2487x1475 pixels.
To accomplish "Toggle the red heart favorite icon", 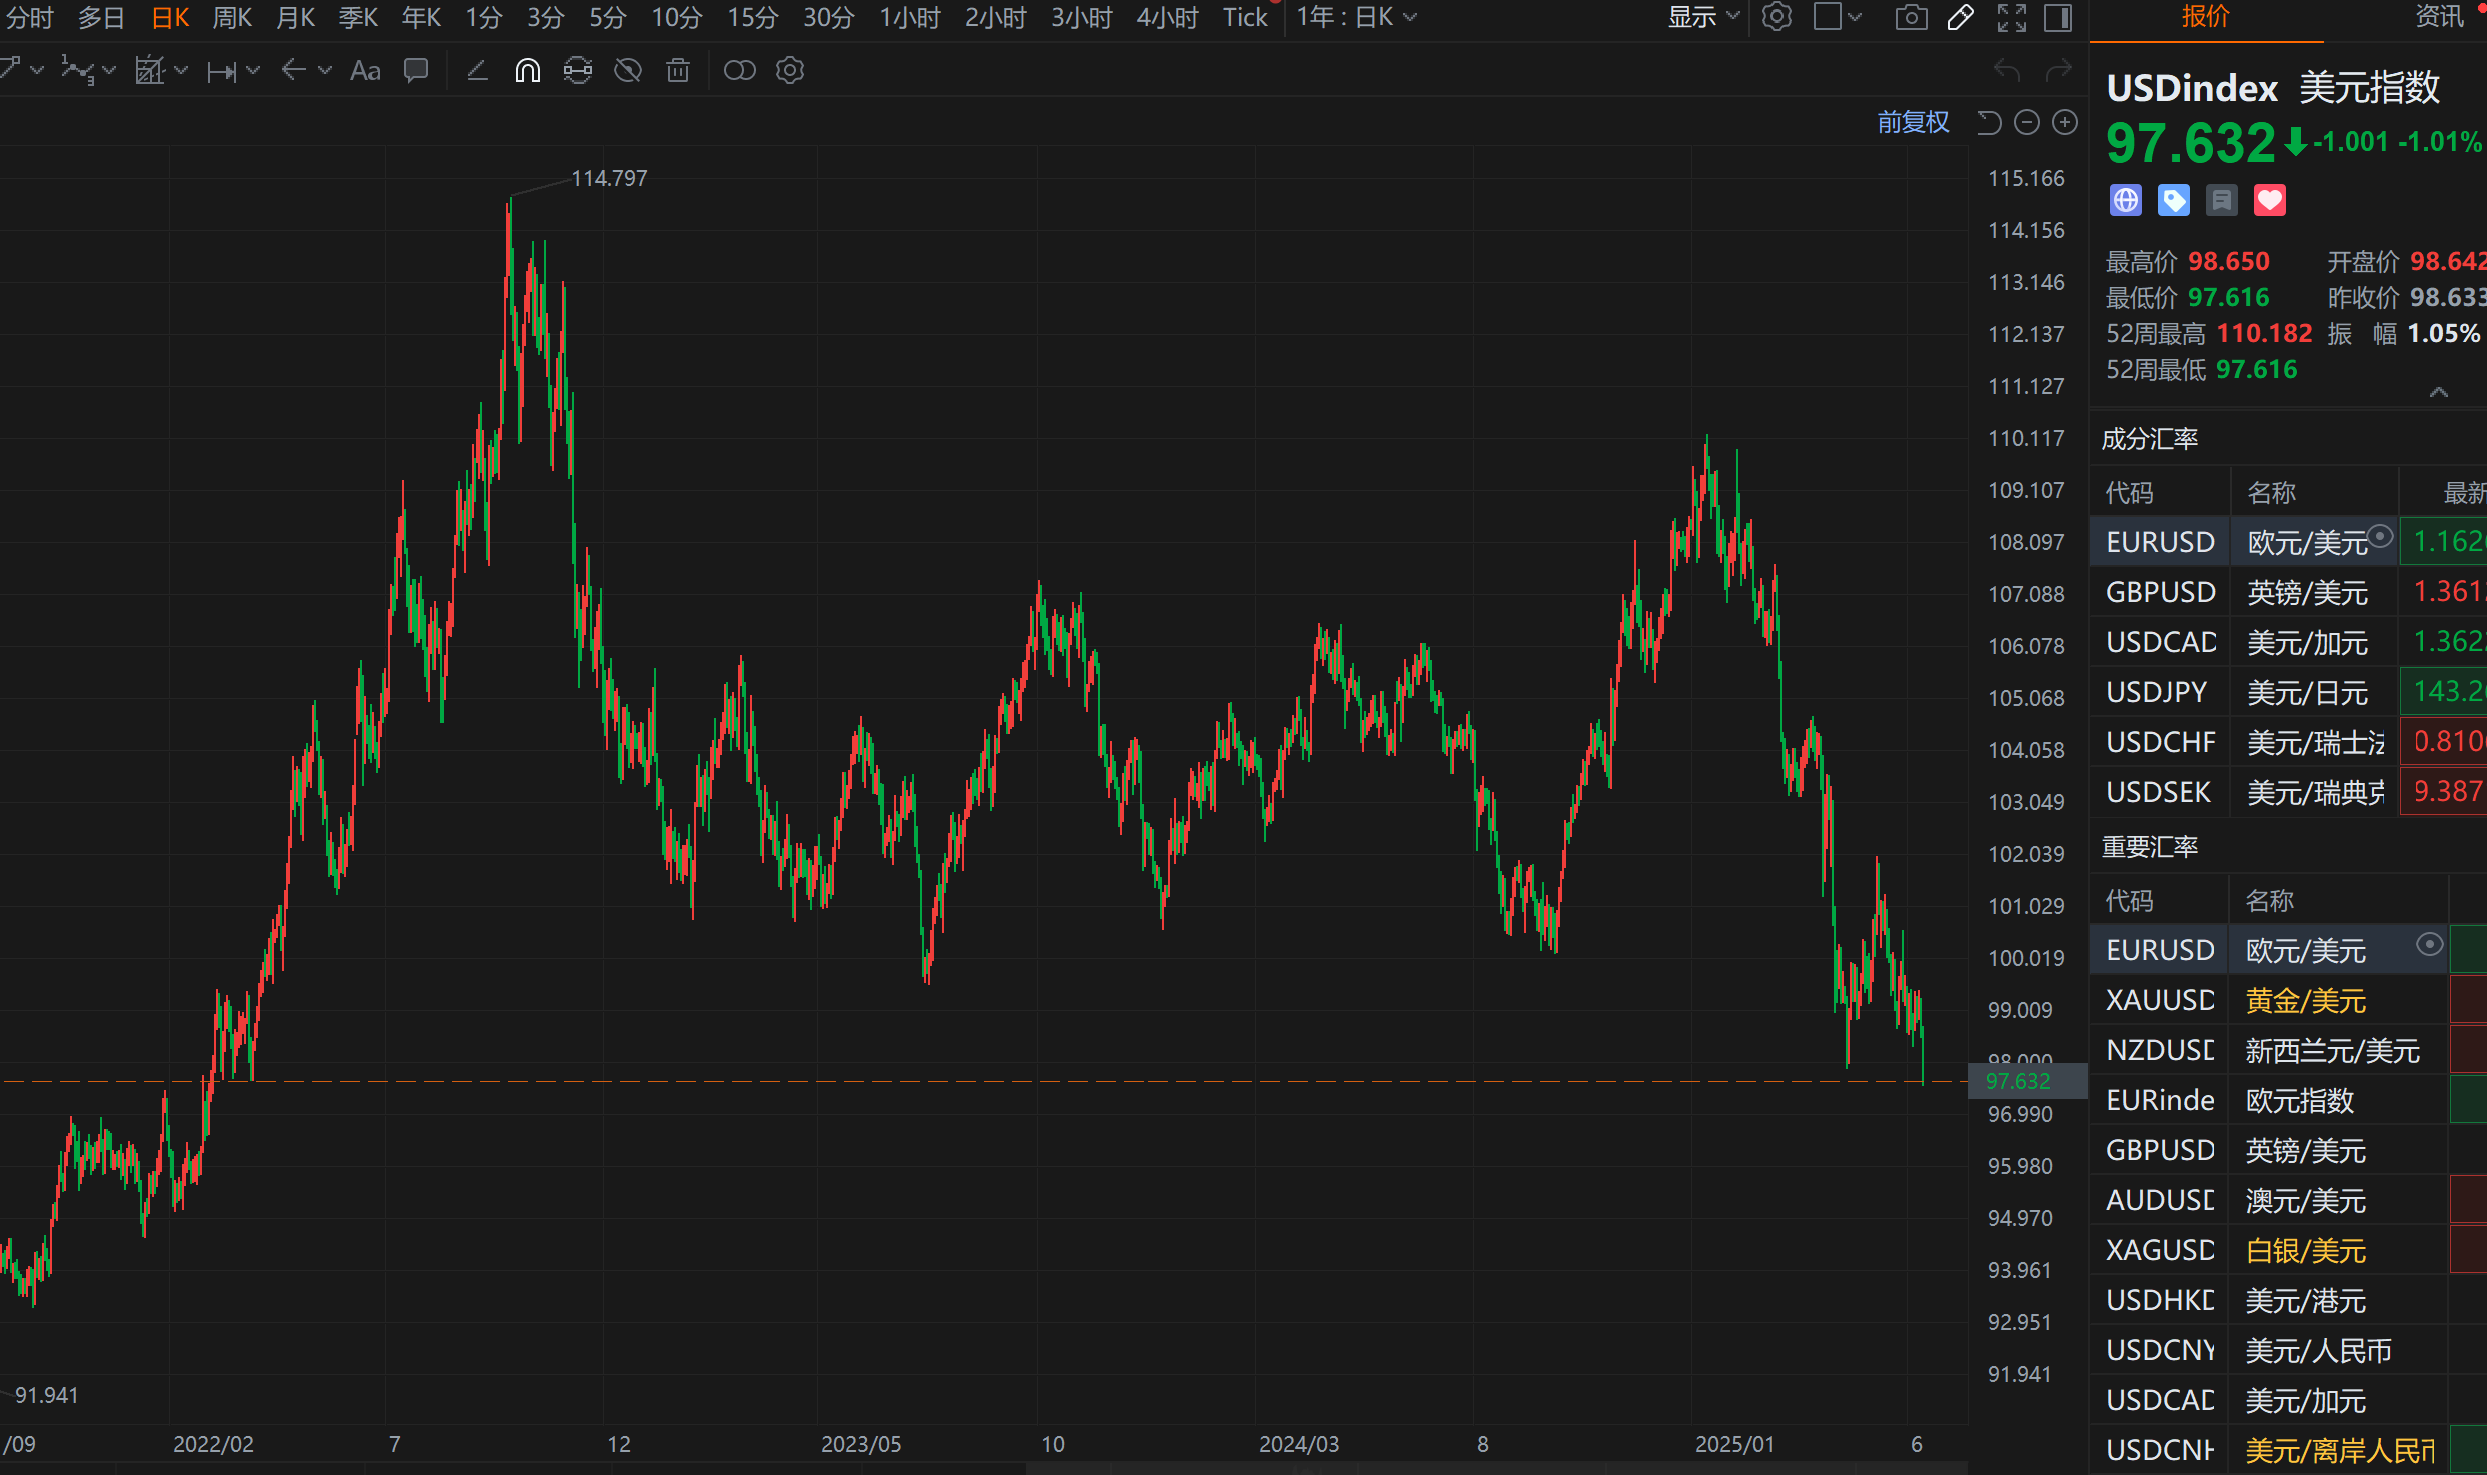I will tap(2269, 201).
